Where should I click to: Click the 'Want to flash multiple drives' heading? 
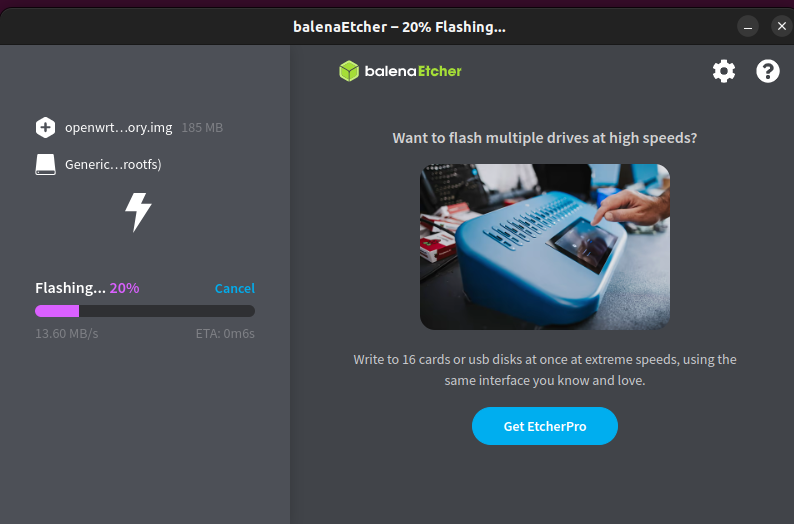pos(545,138)
